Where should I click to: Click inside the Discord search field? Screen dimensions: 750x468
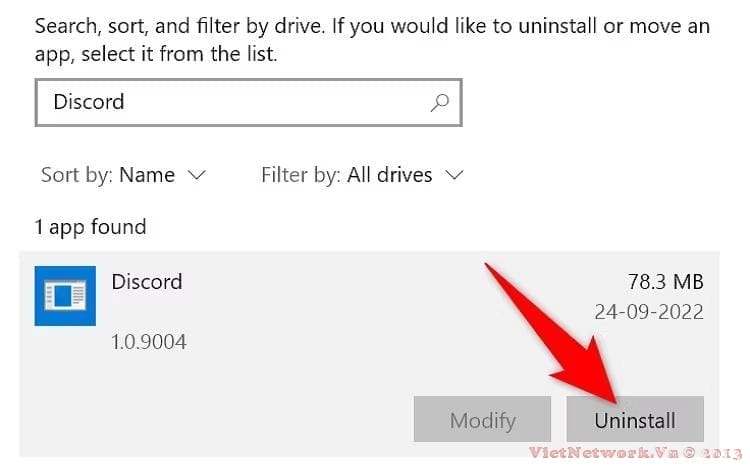click(x=230, y=102)
